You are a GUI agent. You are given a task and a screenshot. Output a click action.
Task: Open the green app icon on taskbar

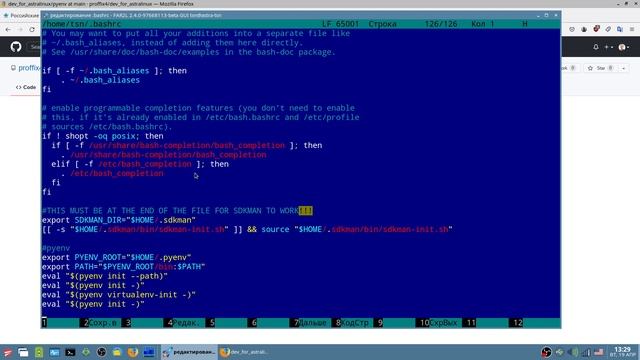(x=39, y=352)
